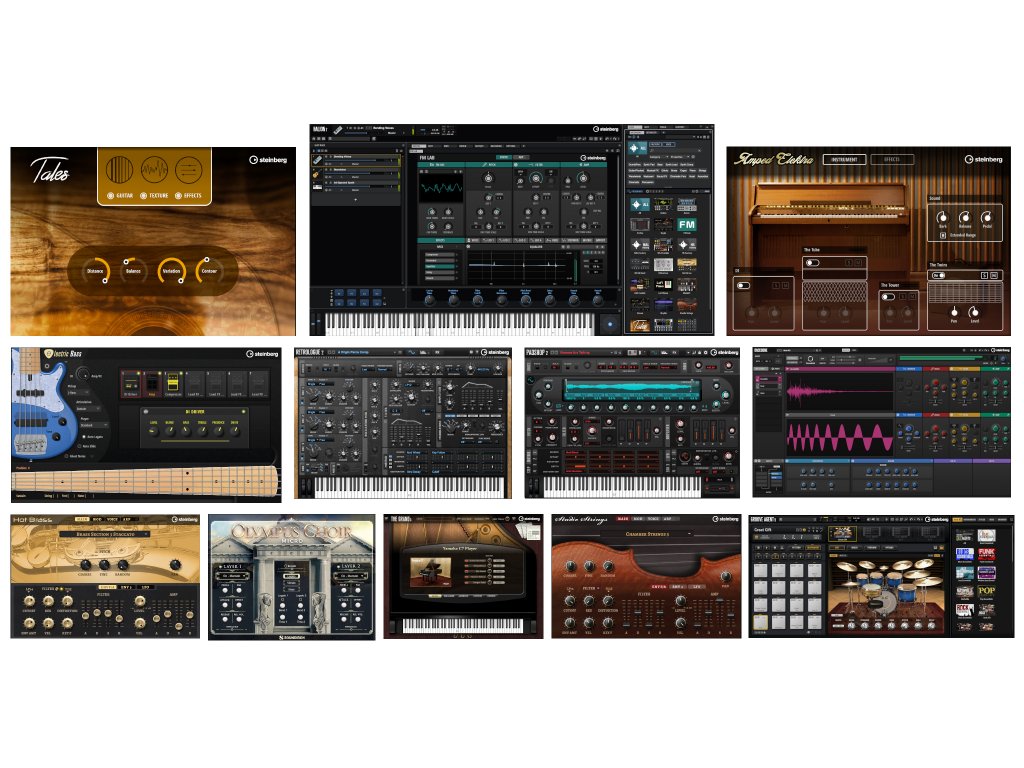Screen dimensions: 1024x768
Task: Click the Steinberg logo in Studio Strings
Action: point(725,519)
